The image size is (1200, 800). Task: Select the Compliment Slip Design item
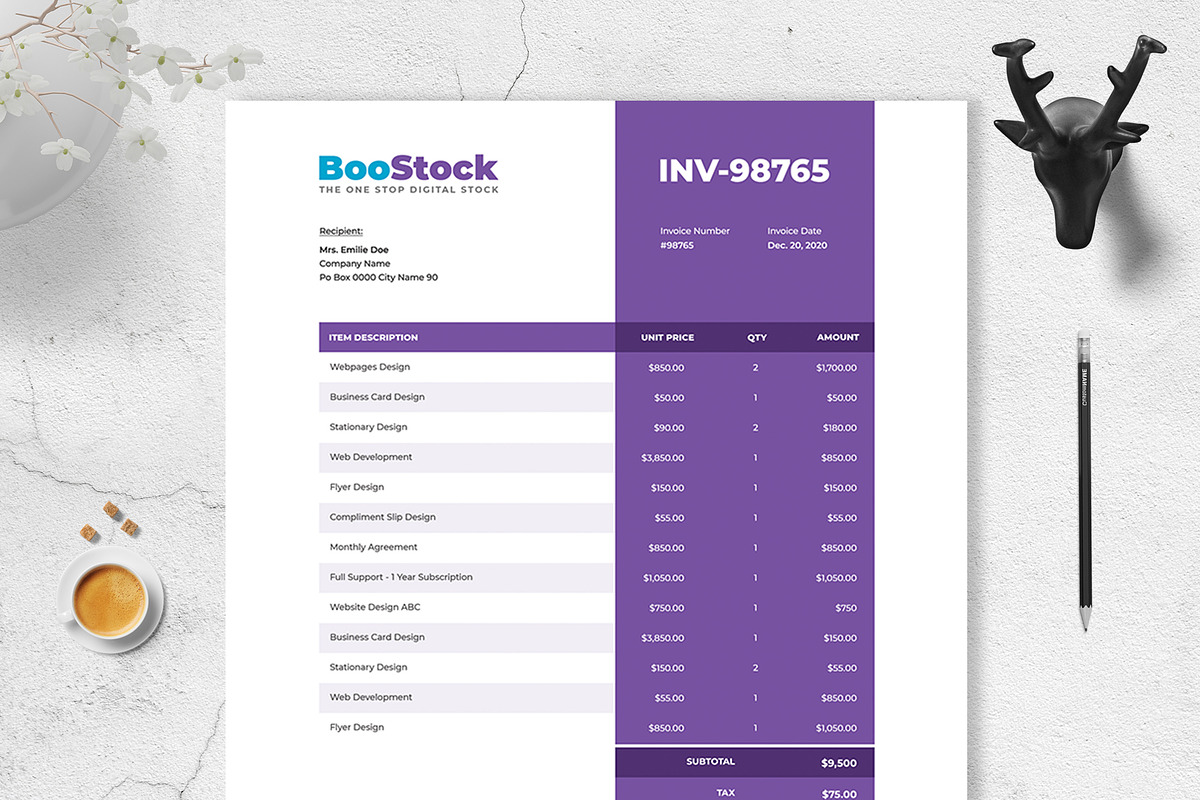pyautogui.click(x=383, y=517)
